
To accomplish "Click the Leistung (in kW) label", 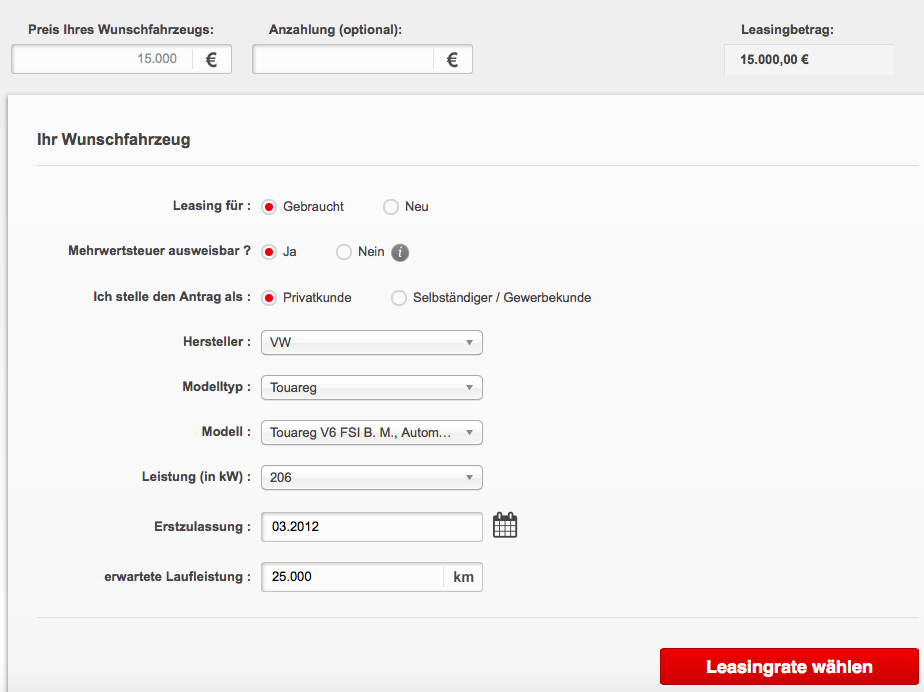I will click(196, 476).
